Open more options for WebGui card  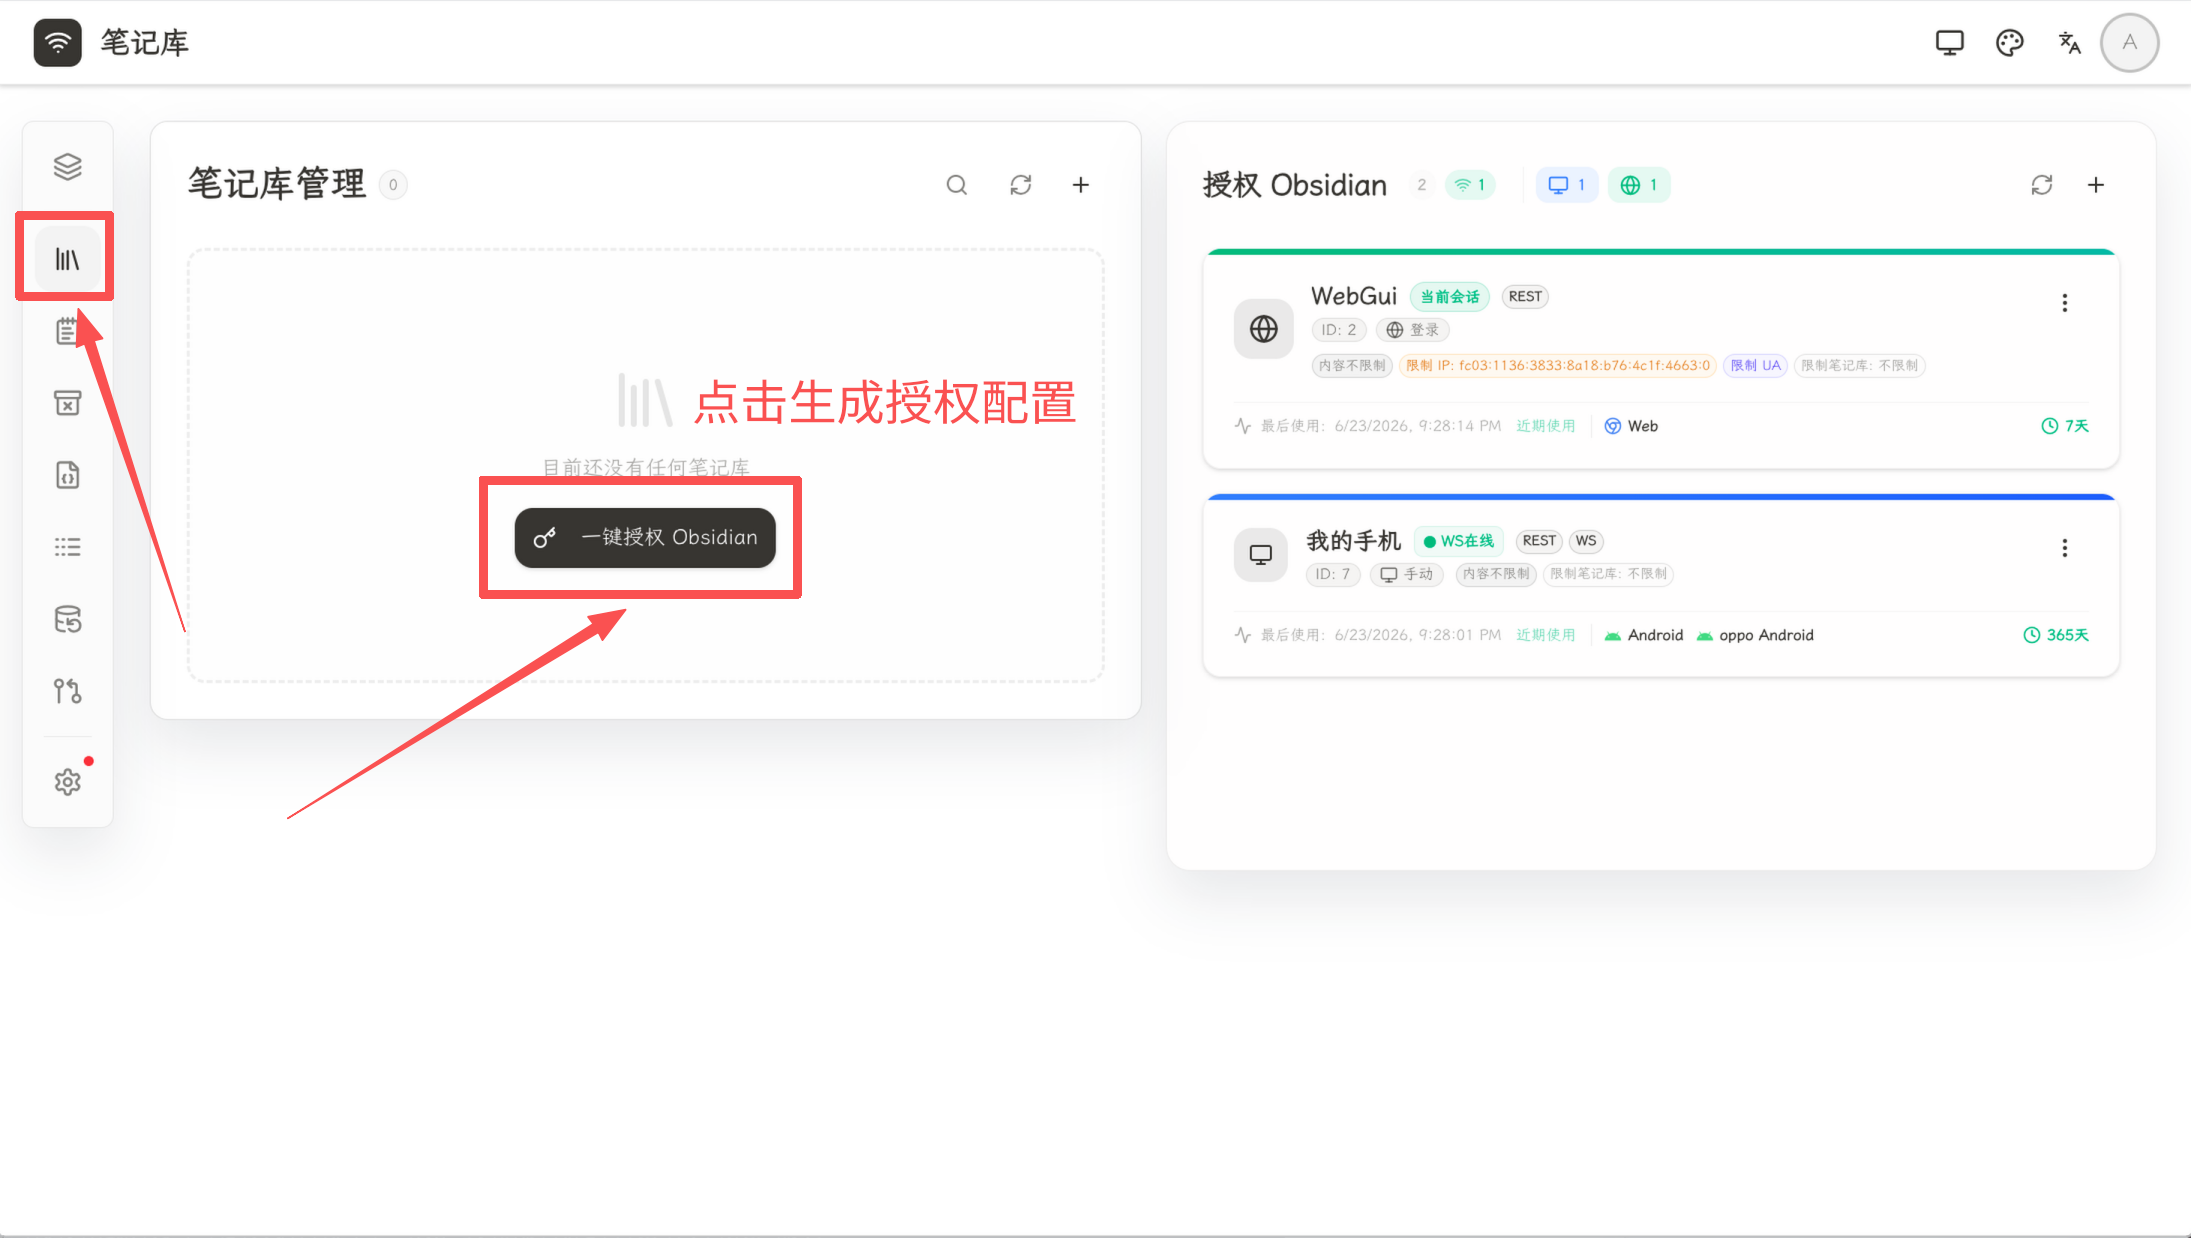click(2064, 303)
